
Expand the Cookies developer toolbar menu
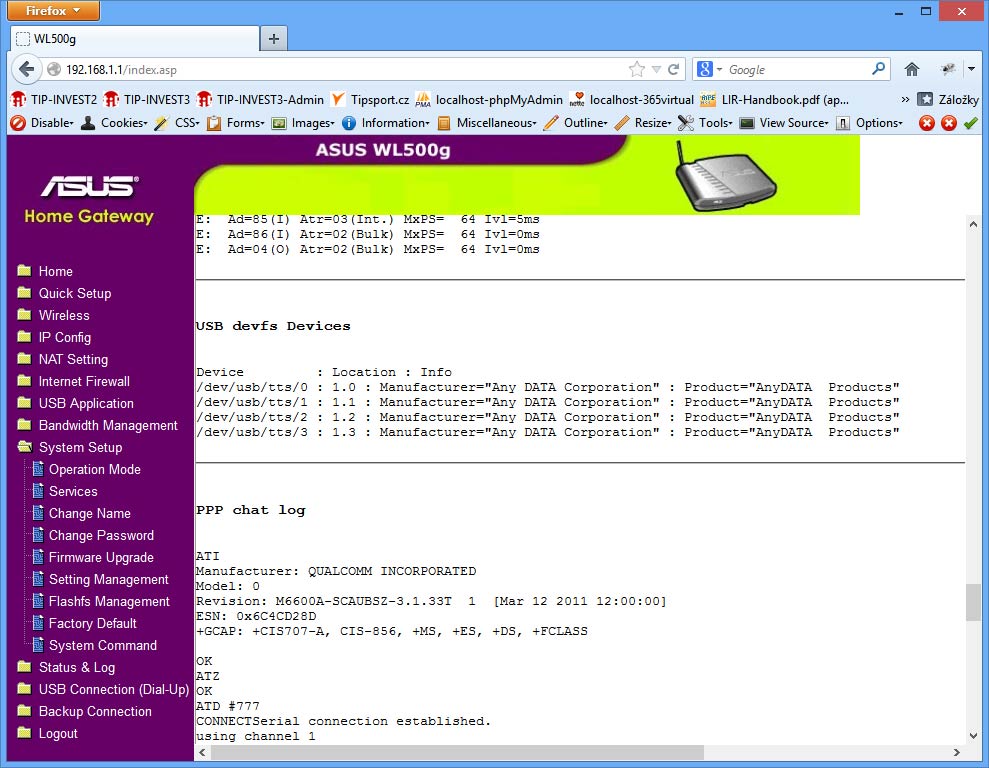tap(123, 123)
